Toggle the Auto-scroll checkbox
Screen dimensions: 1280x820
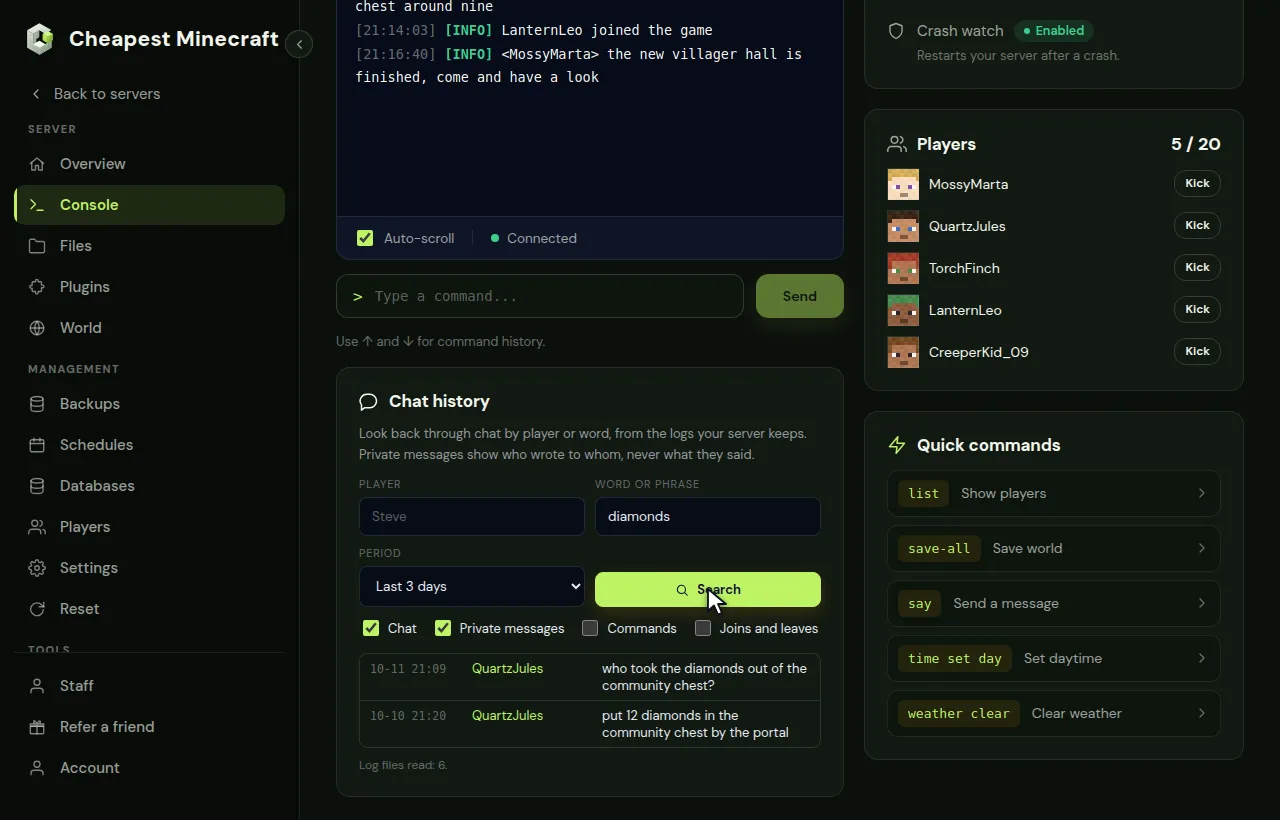pos(365,238)
